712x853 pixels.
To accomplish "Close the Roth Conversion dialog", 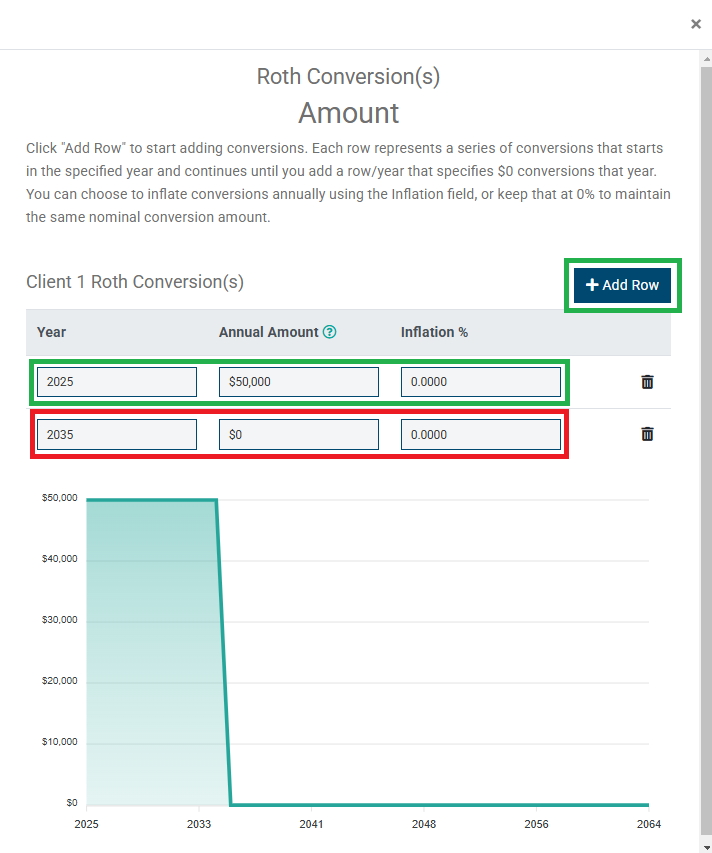I will tap(696, 24).
